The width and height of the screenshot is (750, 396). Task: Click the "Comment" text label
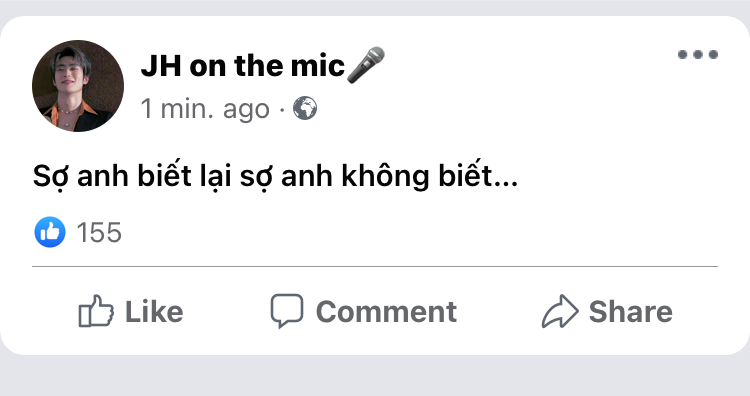tap(386, 312)
